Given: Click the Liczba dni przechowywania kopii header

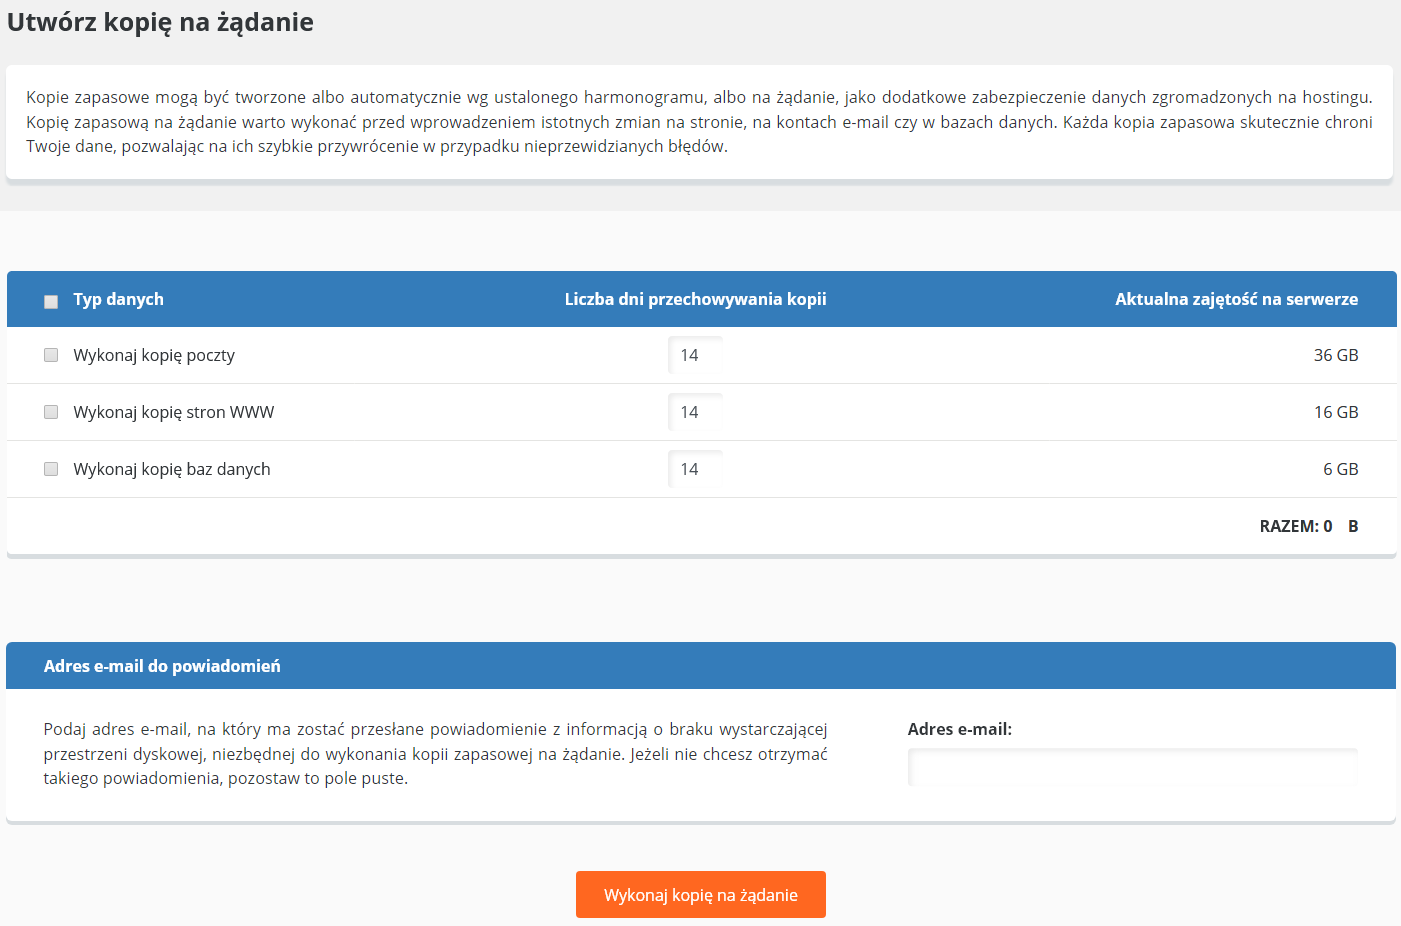Looking at the screenshot, I should [x=695, y=299].
